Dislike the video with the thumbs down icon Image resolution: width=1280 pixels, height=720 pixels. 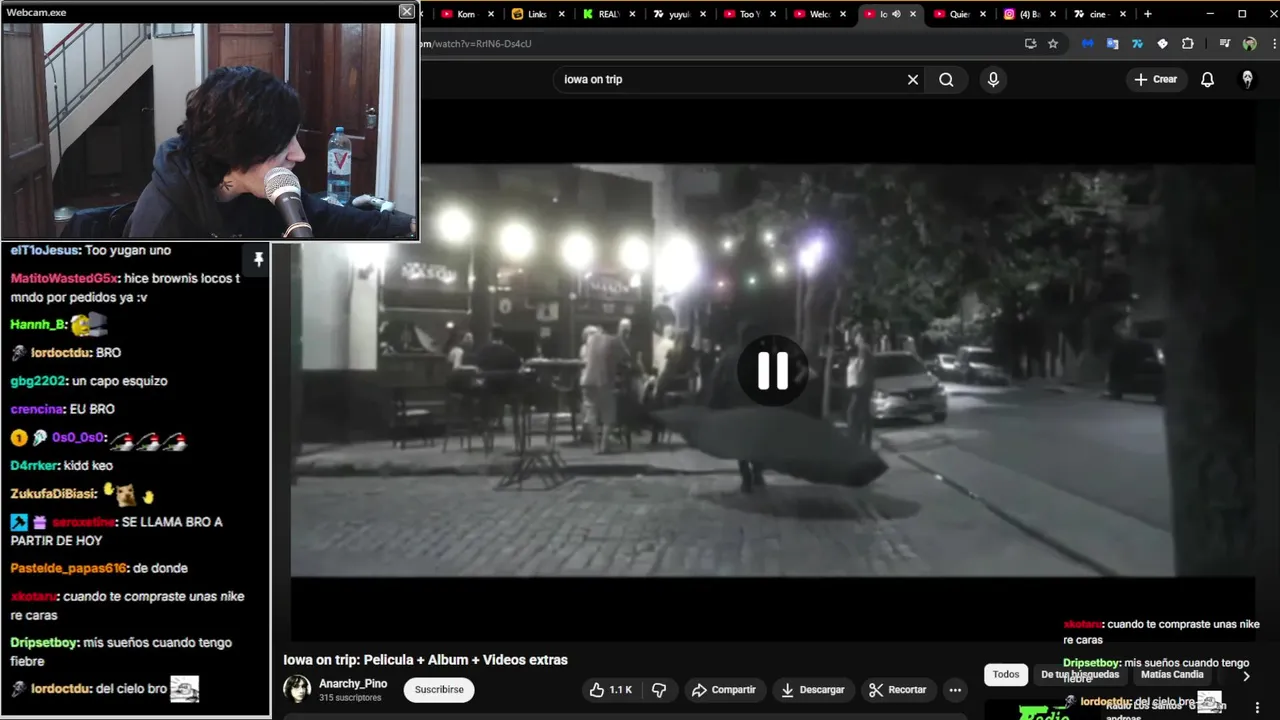659,690
